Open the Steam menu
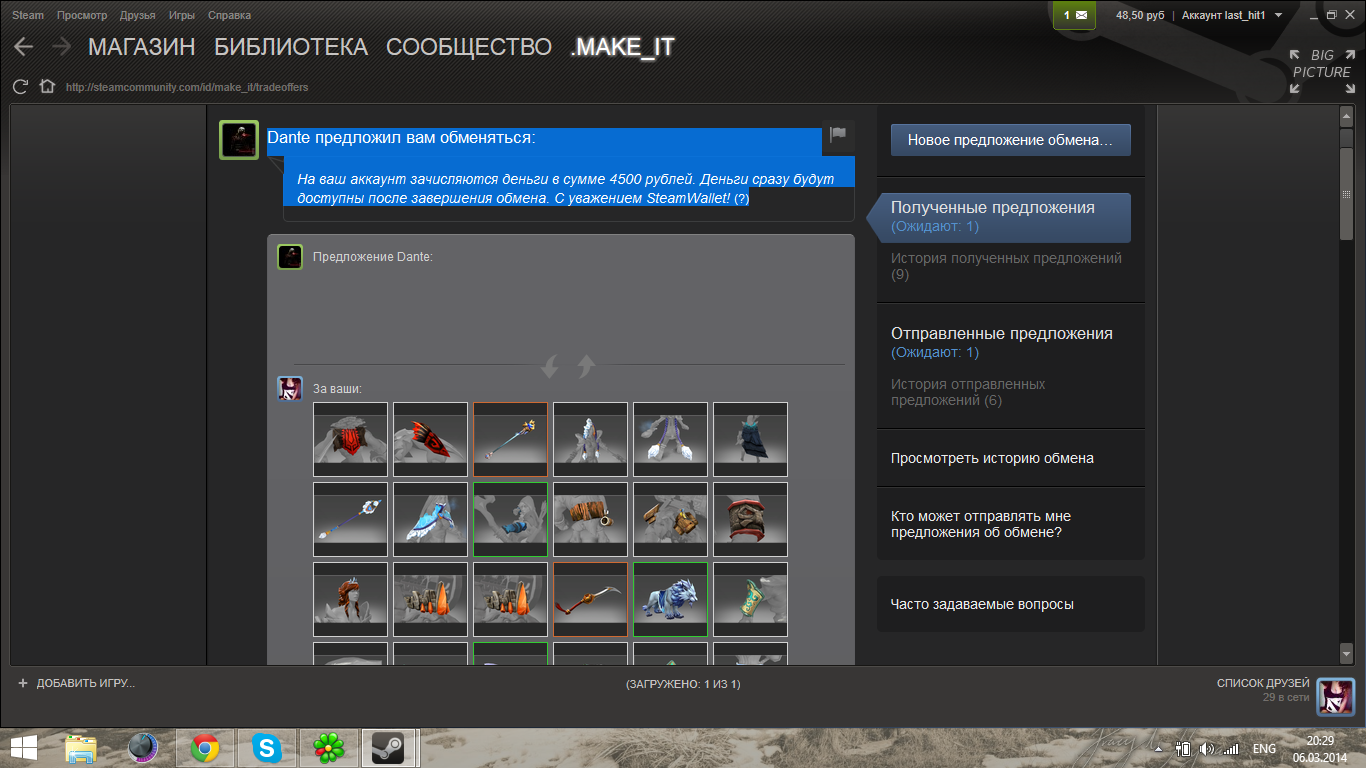Screen dimensions: 1366x768 click(x=28, y=15)
